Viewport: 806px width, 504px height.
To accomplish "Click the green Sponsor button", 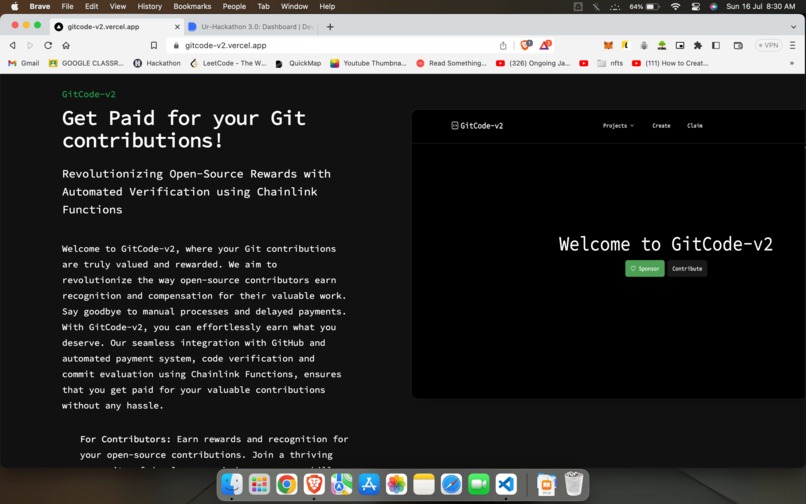I will point(645,268).
